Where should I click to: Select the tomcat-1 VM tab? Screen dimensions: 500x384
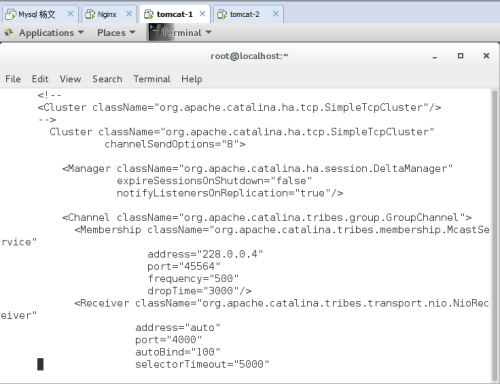[x=175, y=14]
